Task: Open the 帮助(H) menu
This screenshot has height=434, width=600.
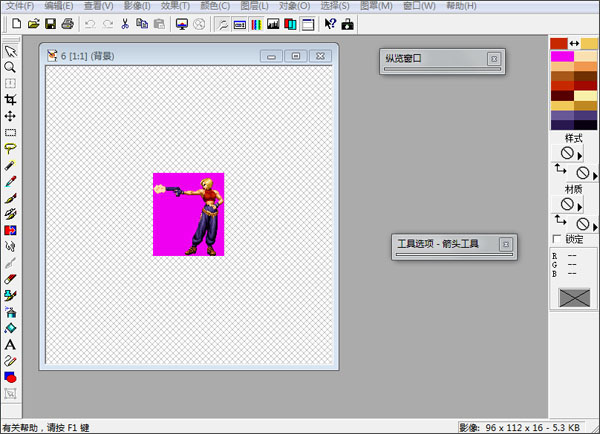Action: coord(461,6)
